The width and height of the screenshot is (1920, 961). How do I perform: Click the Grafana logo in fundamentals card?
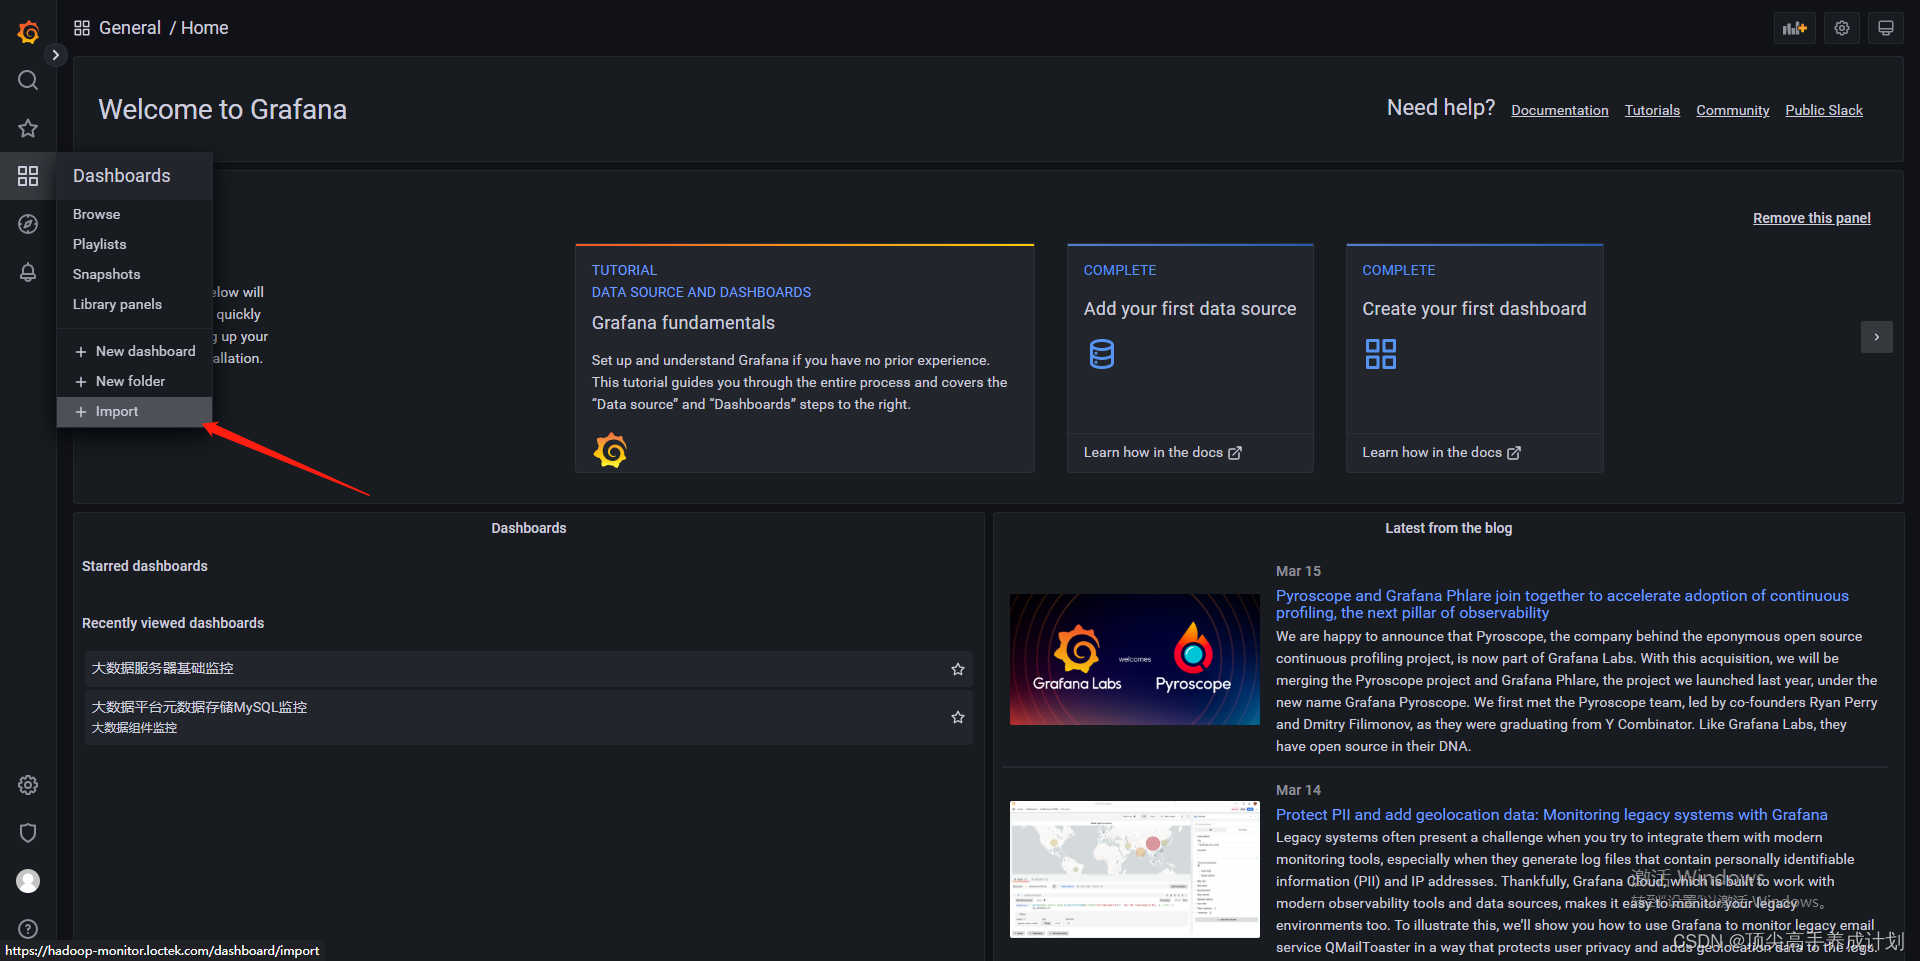point(610,450)
